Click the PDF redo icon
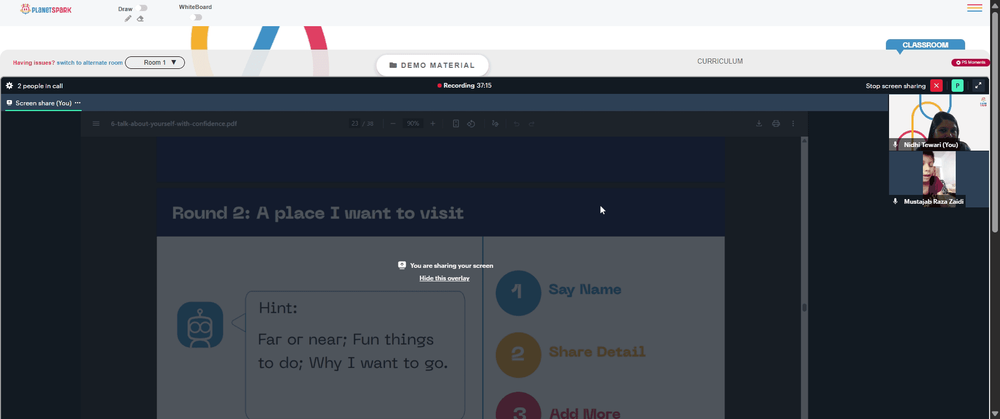This screenshot has height=419, width=1000. pyautogui.click(x=531, y=124)
